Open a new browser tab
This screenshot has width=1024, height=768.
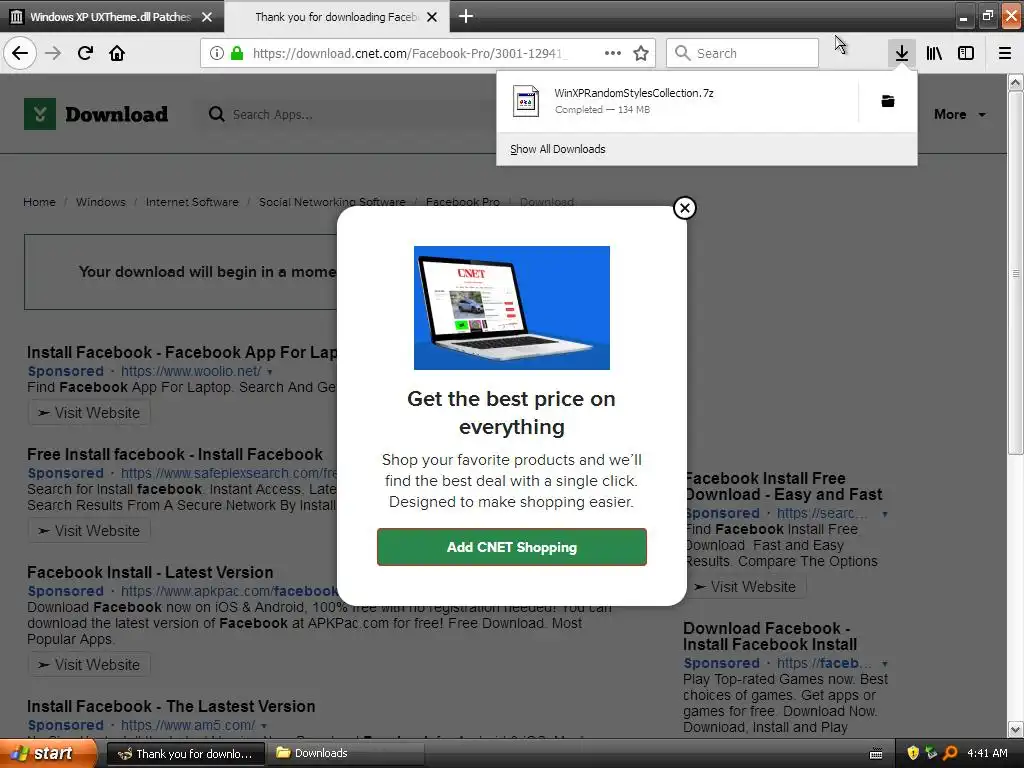[x=466, y=16]
